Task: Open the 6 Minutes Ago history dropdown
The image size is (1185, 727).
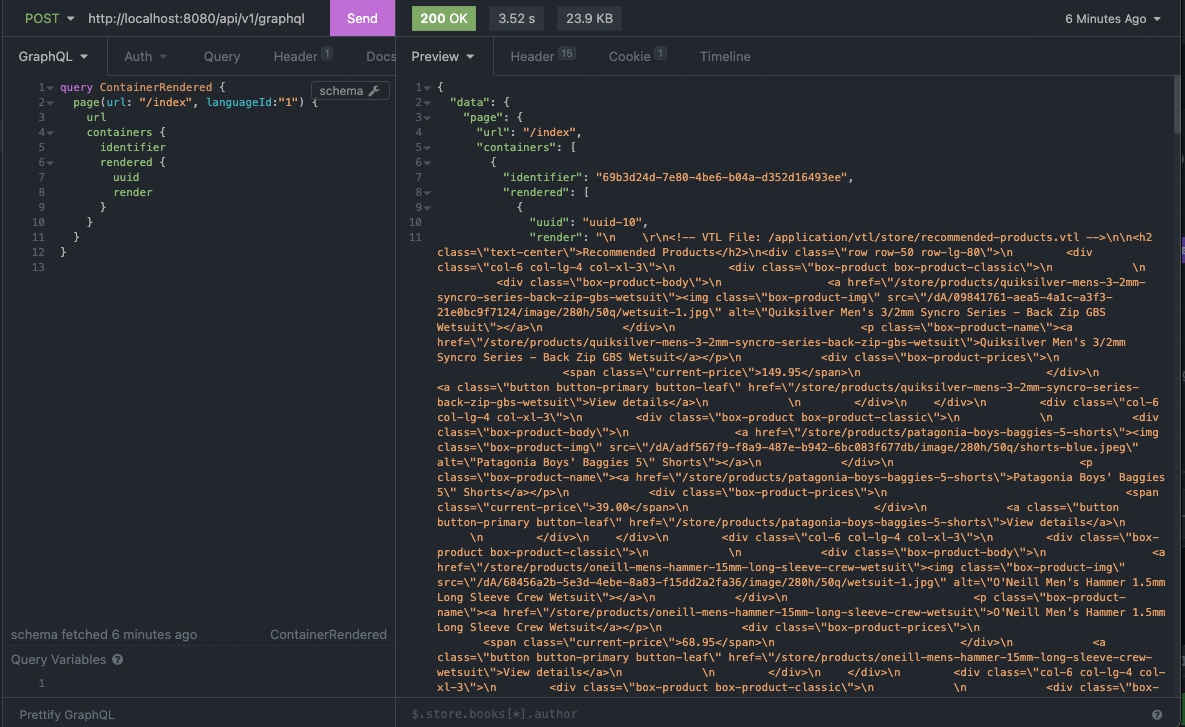Action: pos(1112,18)
